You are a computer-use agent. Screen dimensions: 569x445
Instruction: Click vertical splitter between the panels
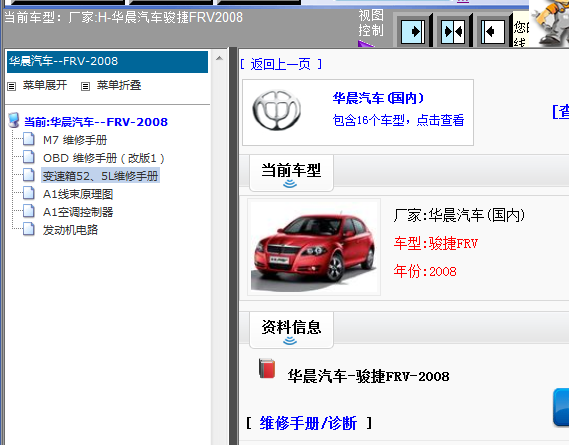pyautogui.click(x=233, y=246)
